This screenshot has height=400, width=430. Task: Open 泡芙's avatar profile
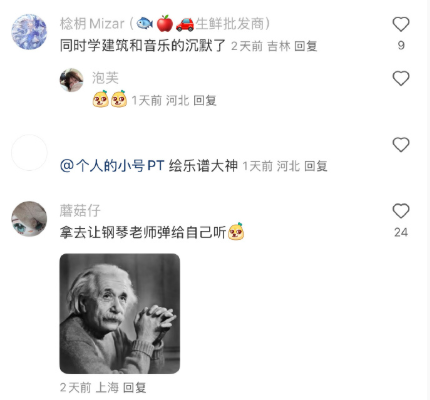point(71,80)
